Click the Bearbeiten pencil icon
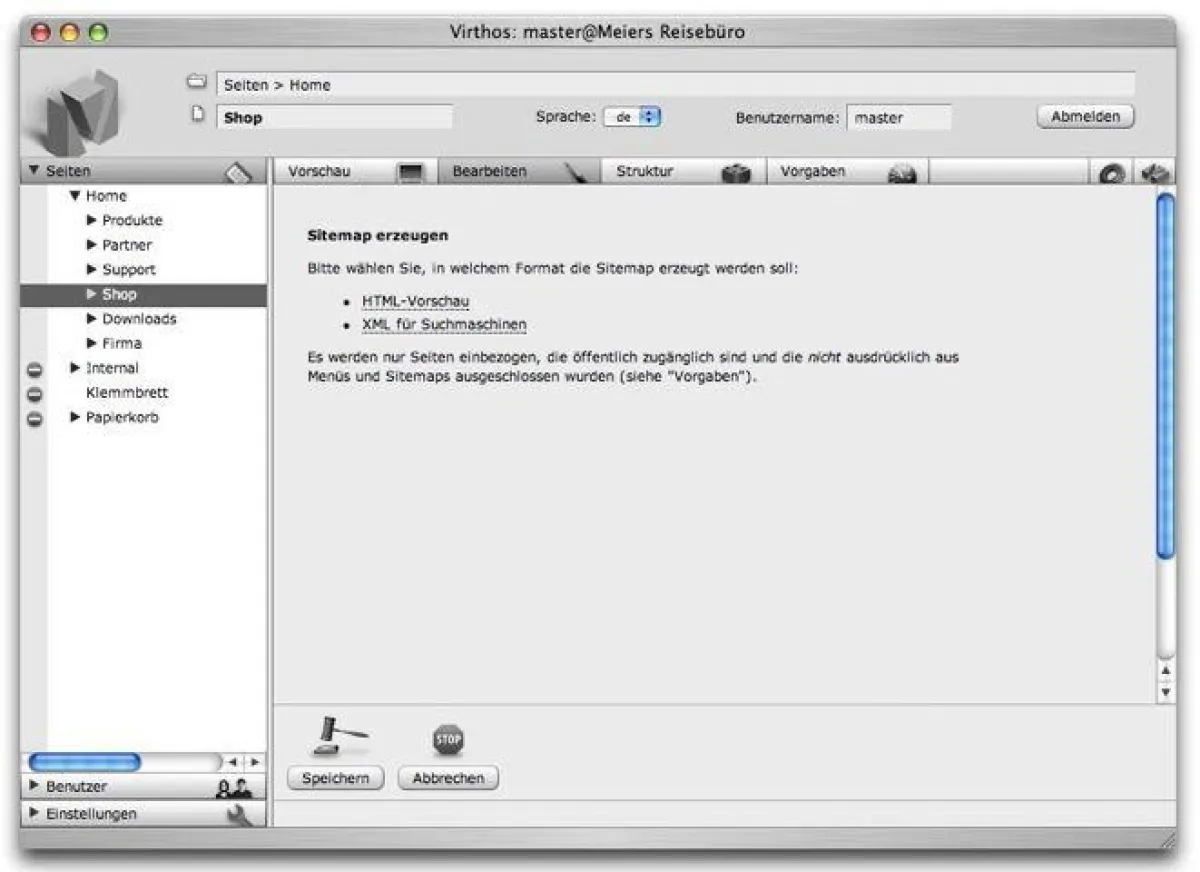This screenshot has width=1200, height=872. pos(573,171)
